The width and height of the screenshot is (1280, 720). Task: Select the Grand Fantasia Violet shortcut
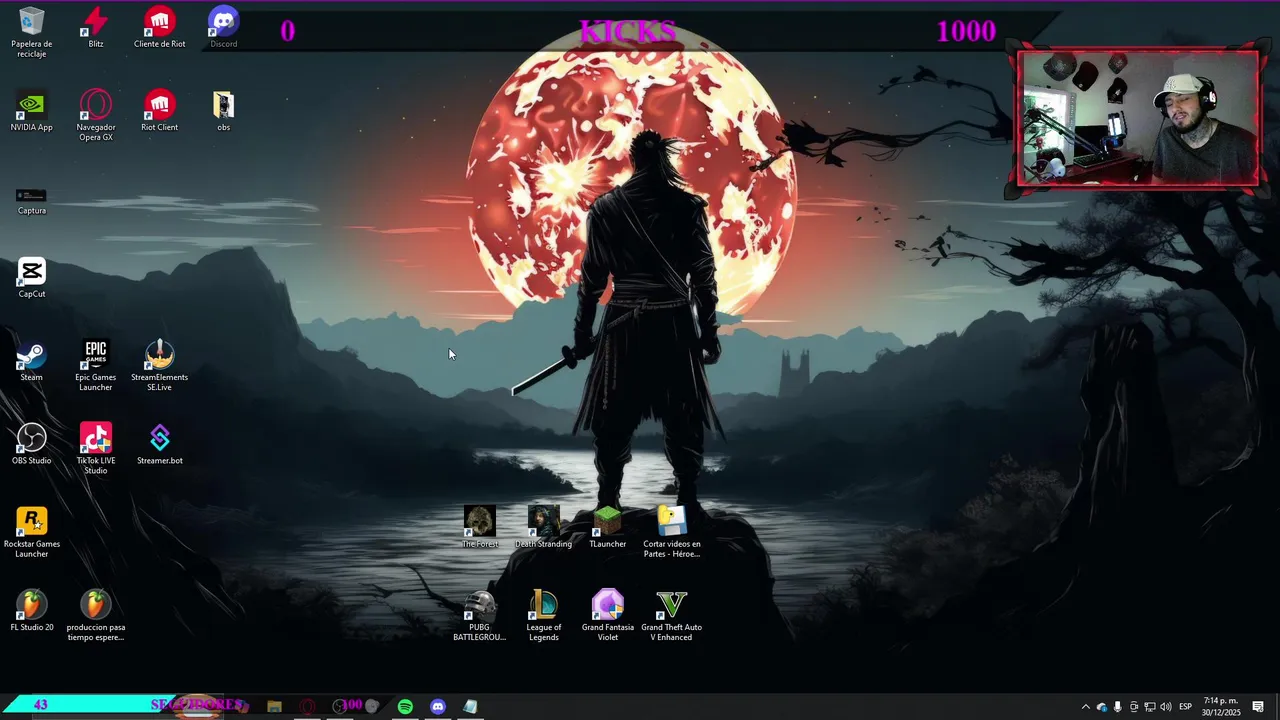[608, 616]
